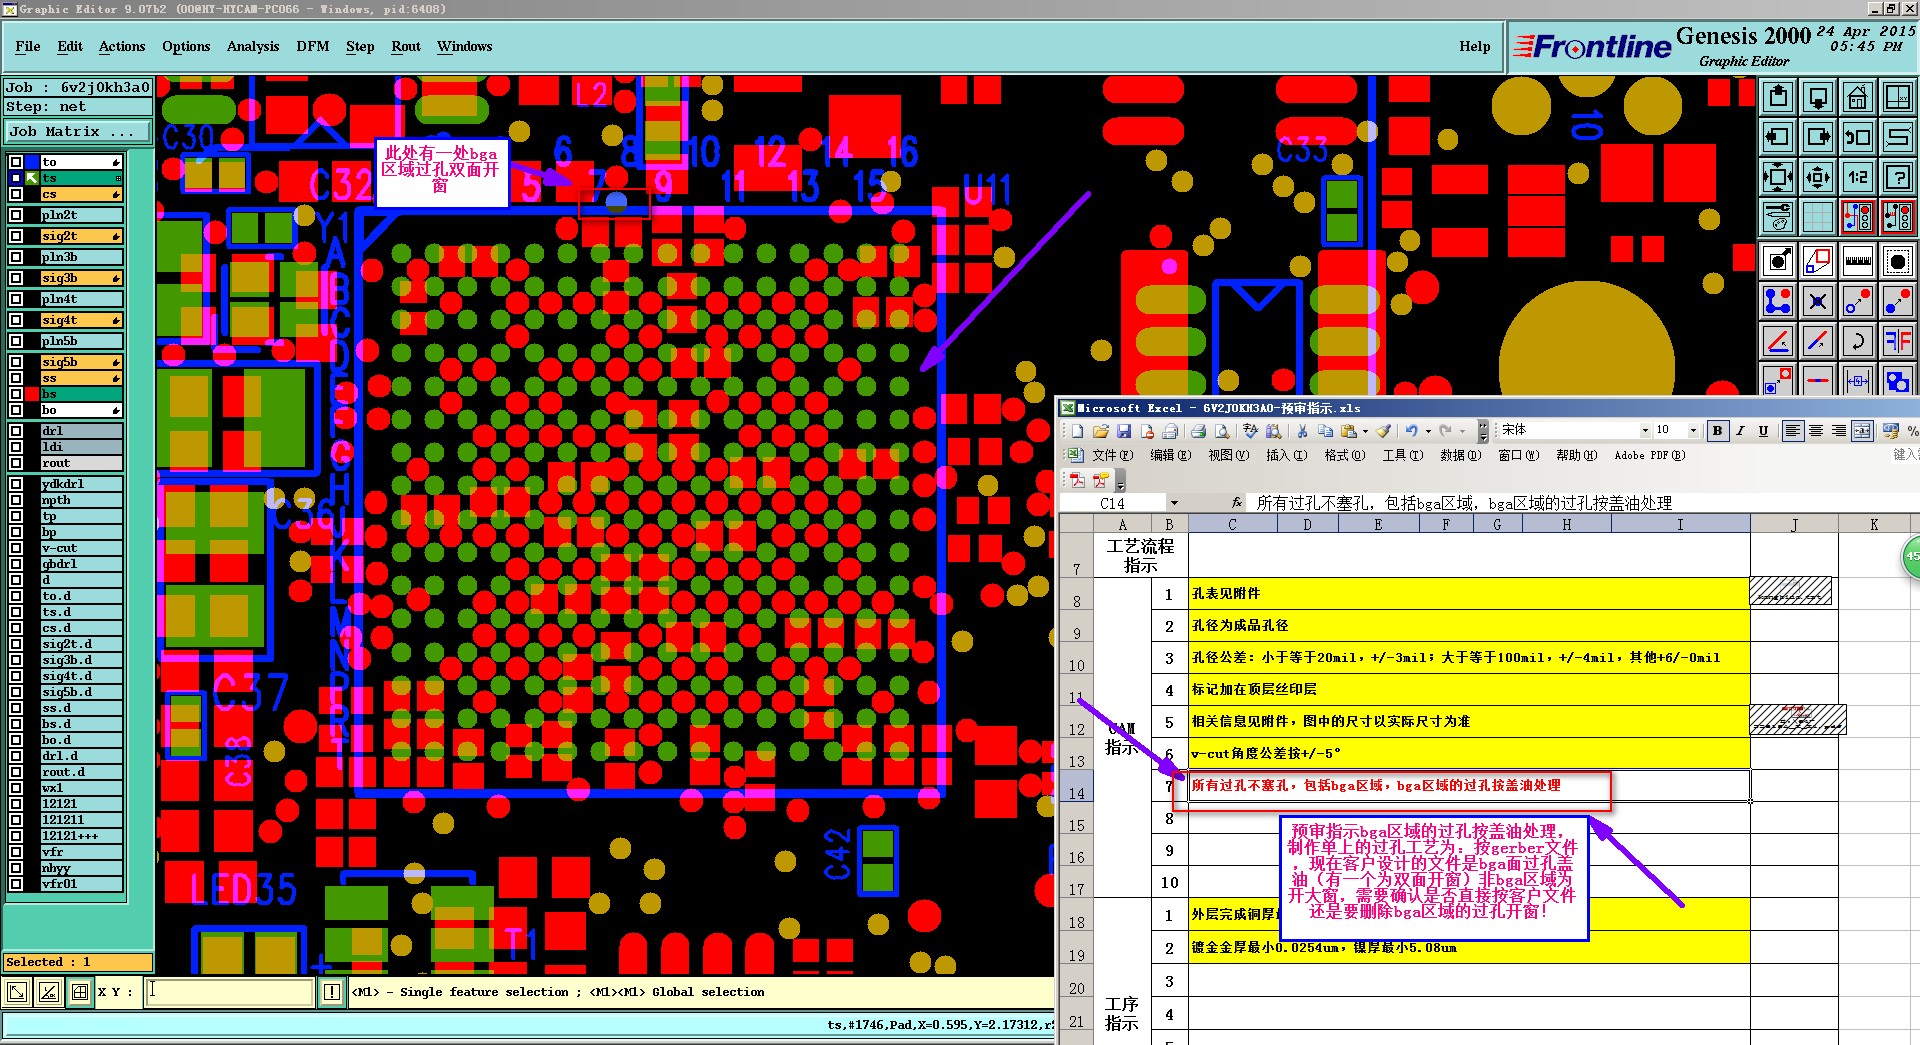Toggle visibility checkbox of layer sig2t
The width and height of the screenshot is (1920, 1045).
[16, 236]
